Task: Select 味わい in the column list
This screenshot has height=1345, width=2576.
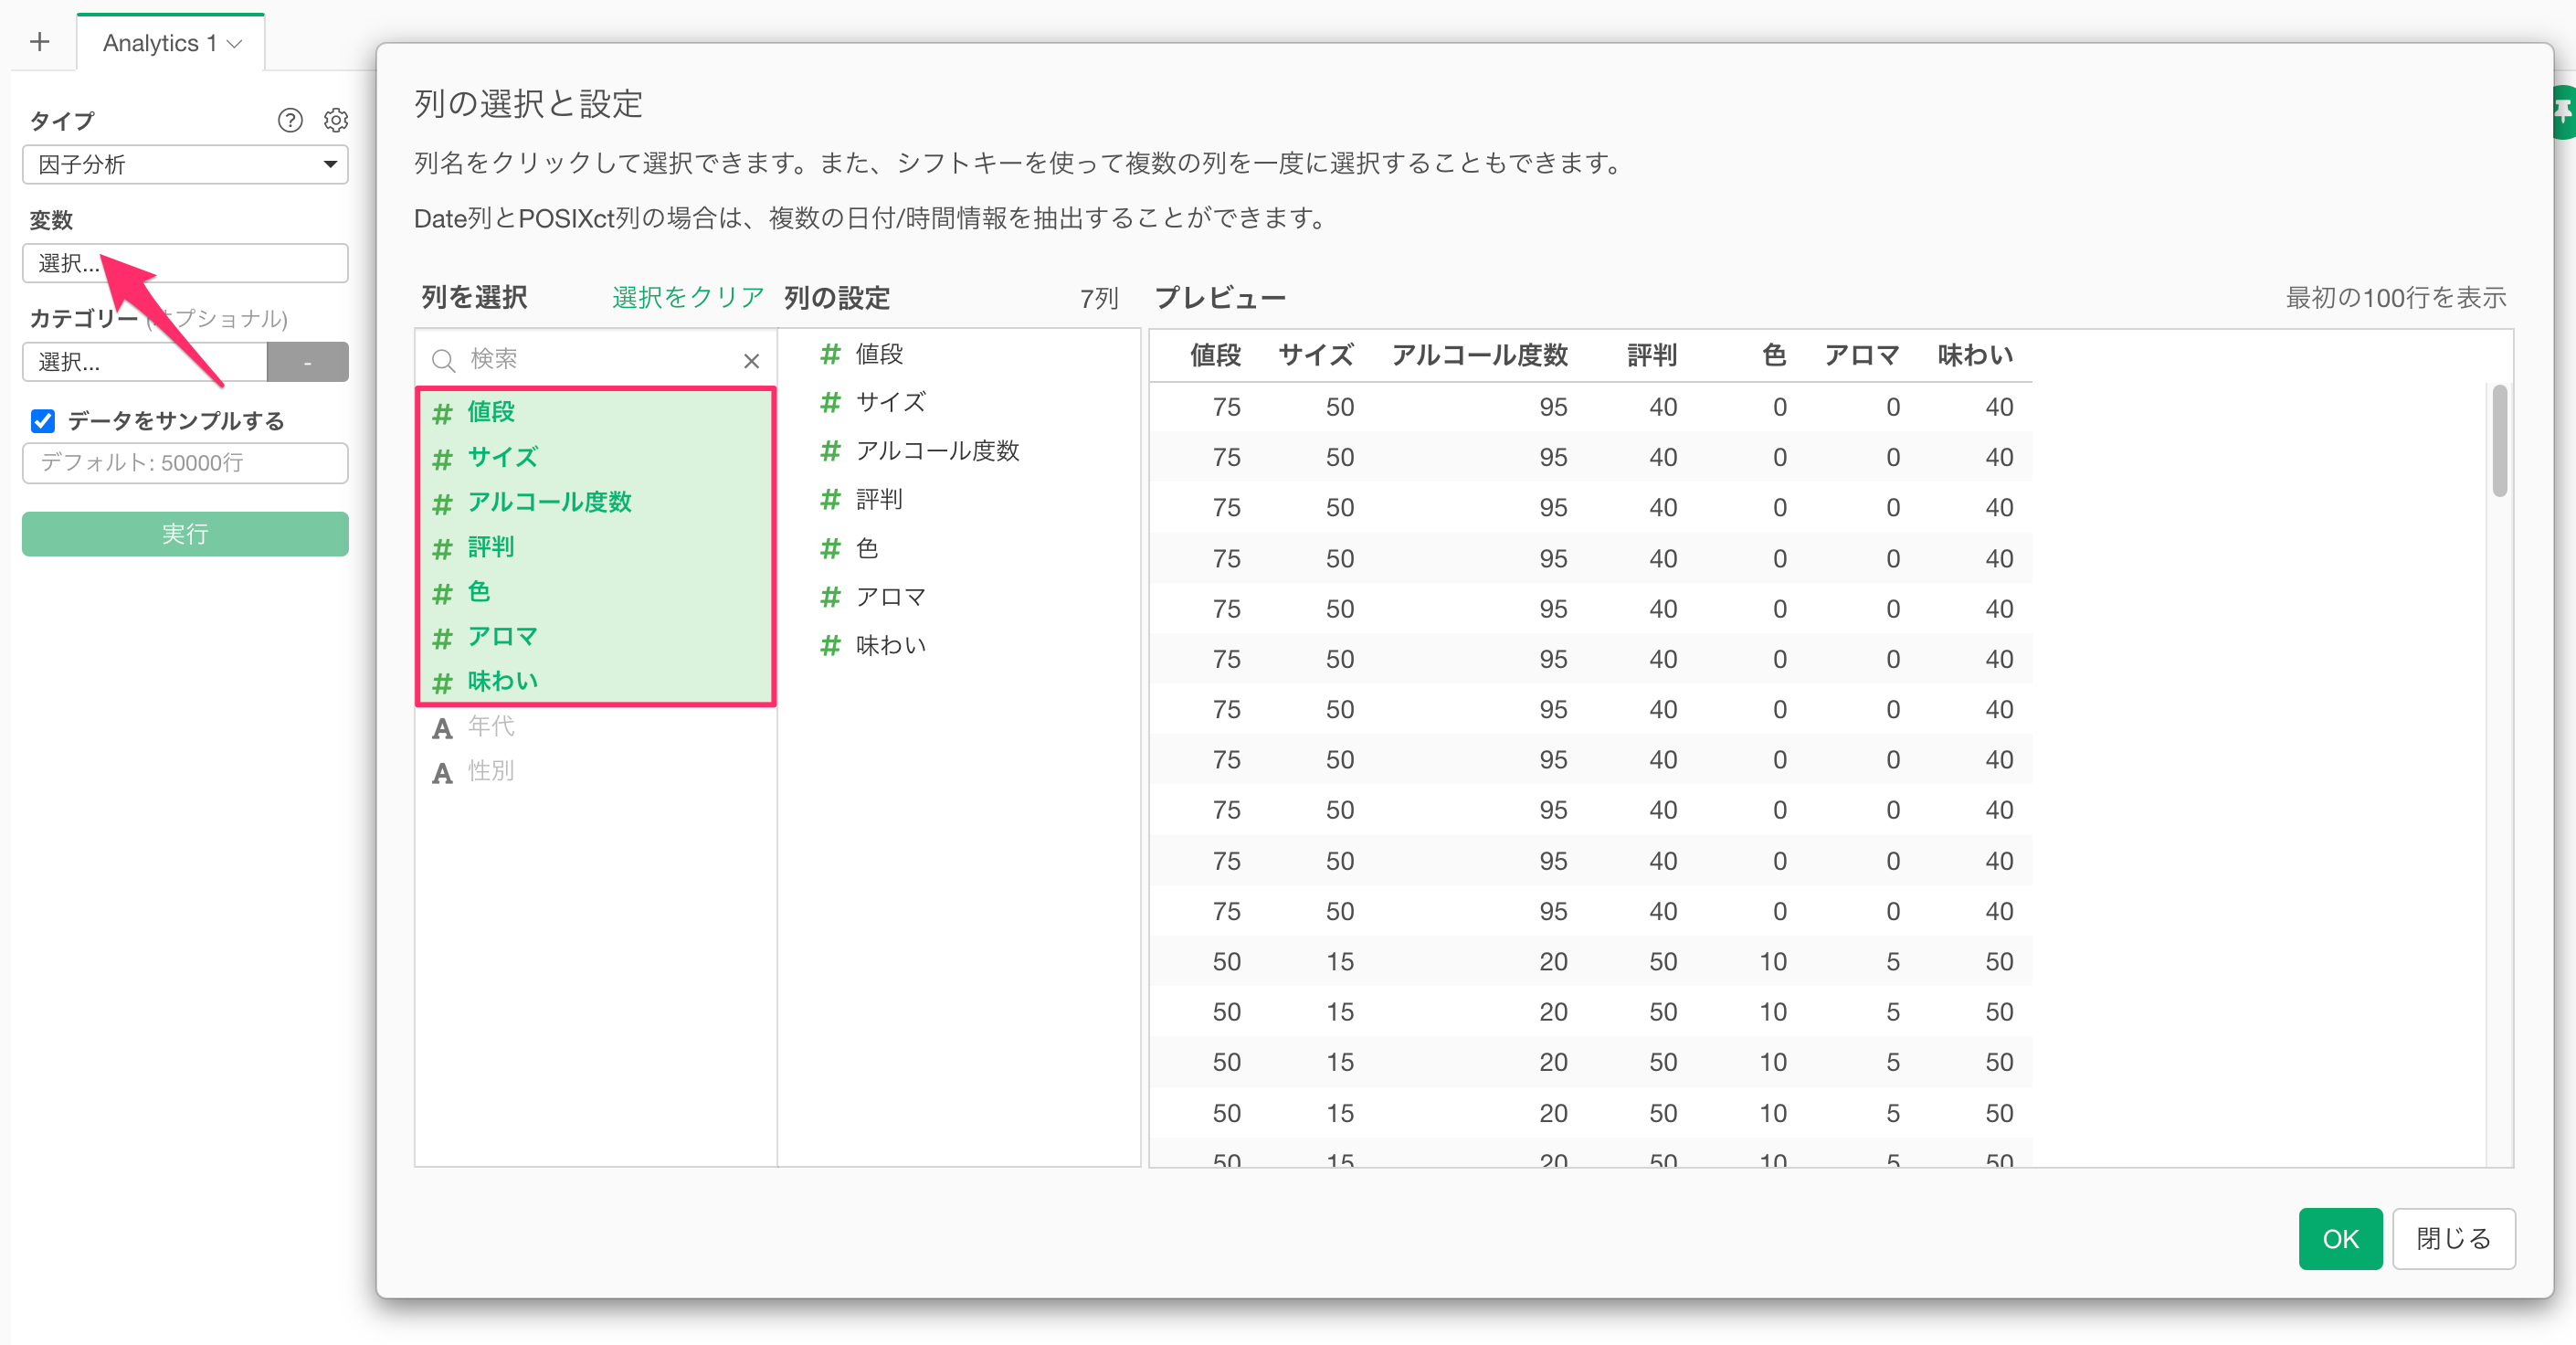Action: click(x=595, y=682)
